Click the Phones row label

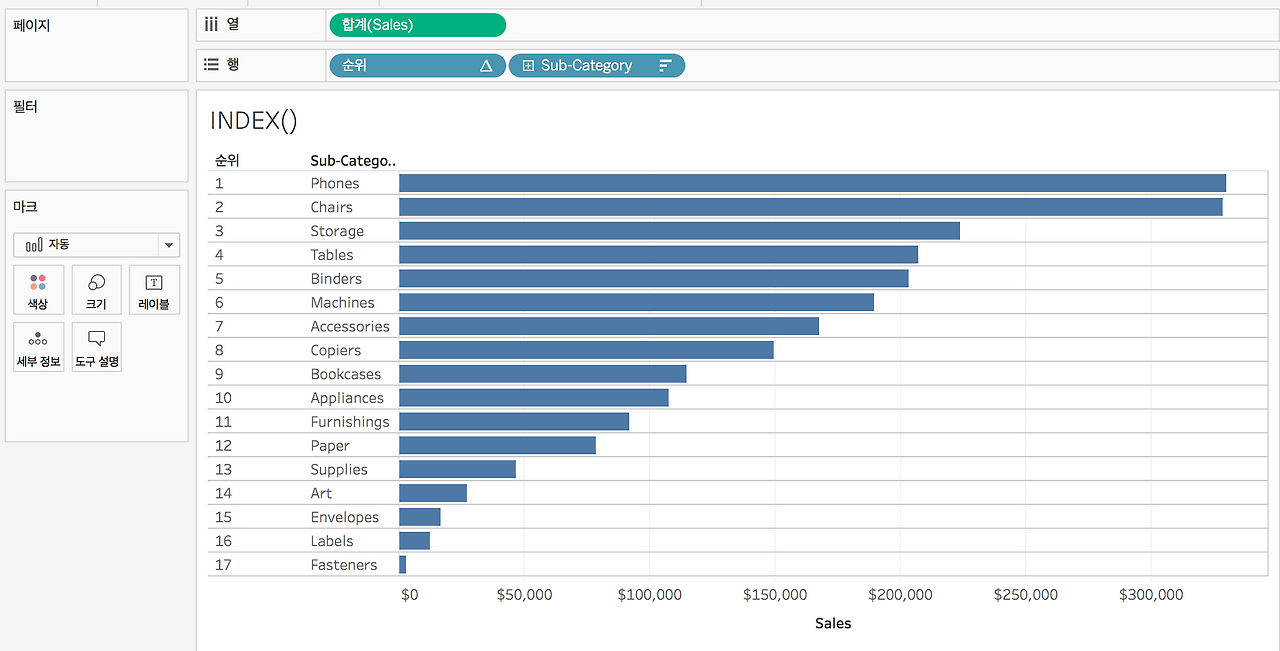(335, 183)
